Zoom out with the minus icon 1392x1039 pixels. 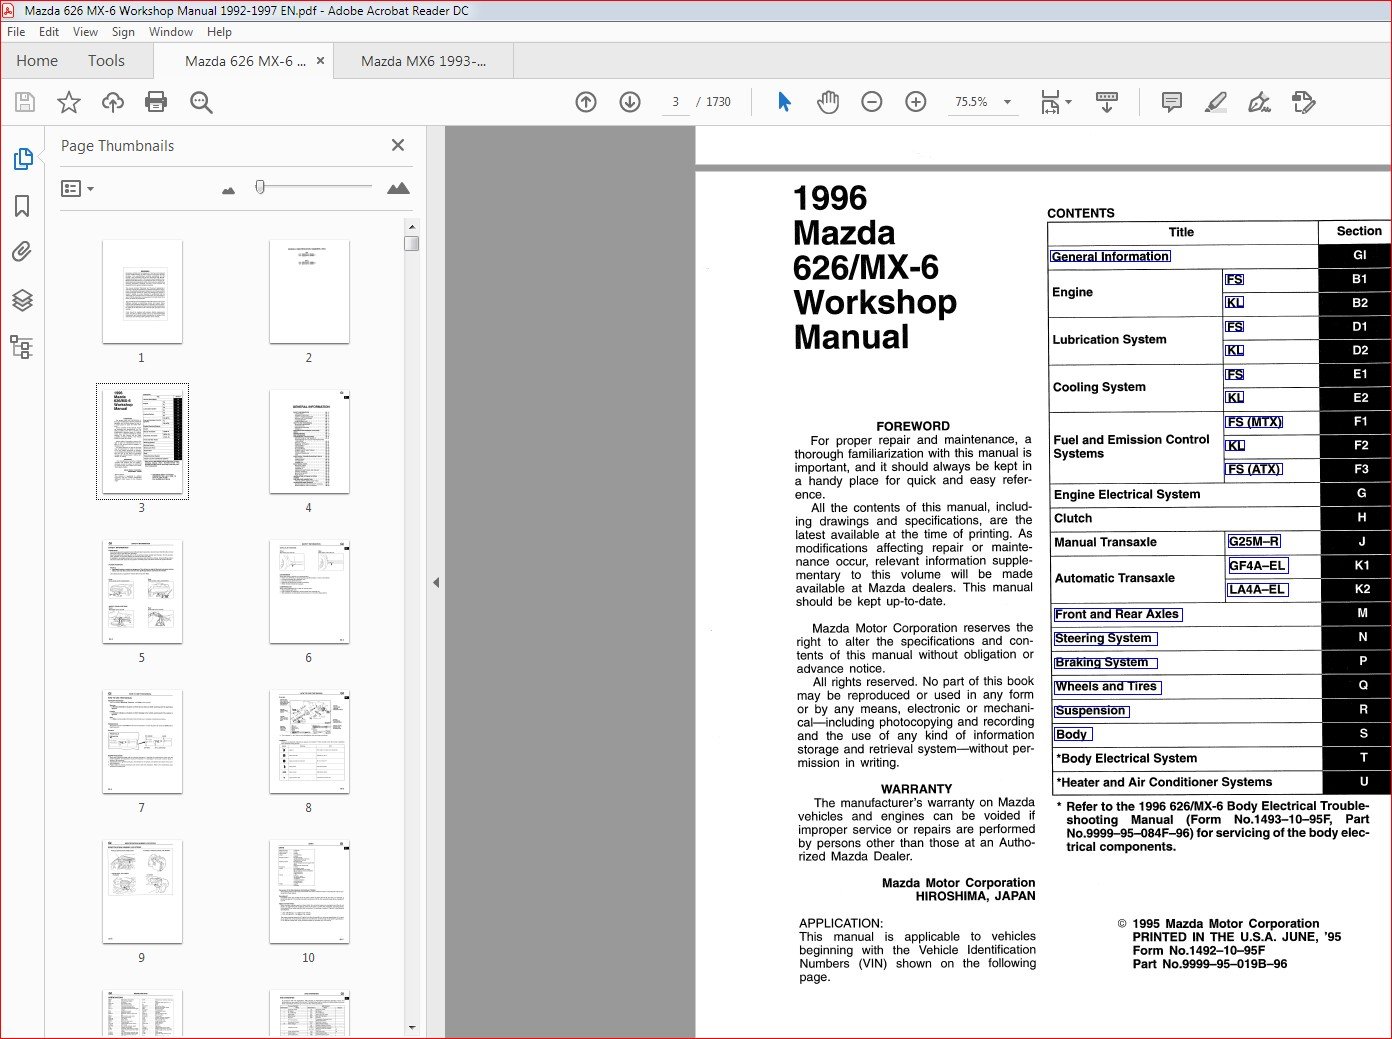click(872, 102)
